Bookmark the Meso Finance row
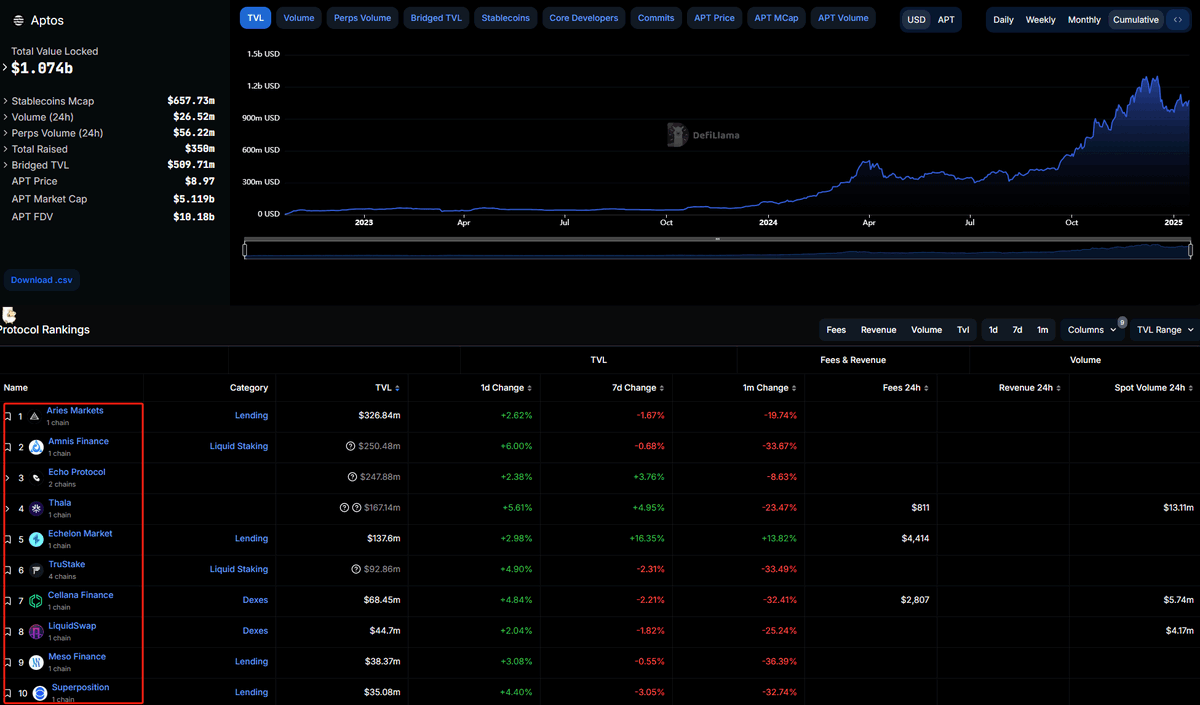Screen dimensions: 1200x705 click(8, 662)
